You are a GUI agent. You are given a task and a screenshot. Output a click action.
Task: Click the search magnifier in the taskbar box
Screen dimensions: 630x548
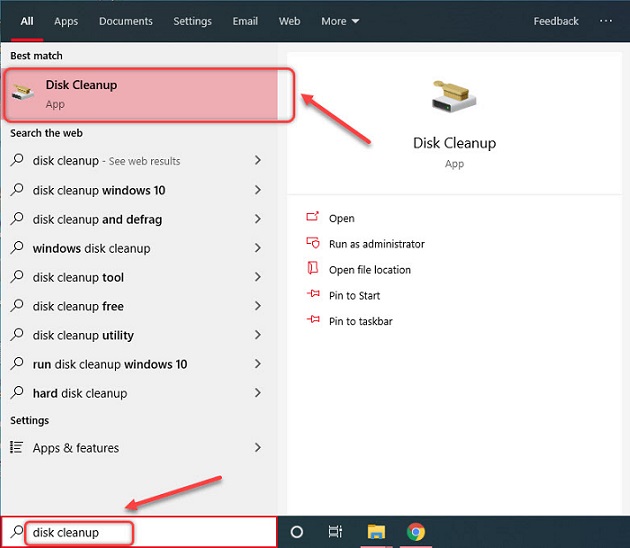pos(16,532)
